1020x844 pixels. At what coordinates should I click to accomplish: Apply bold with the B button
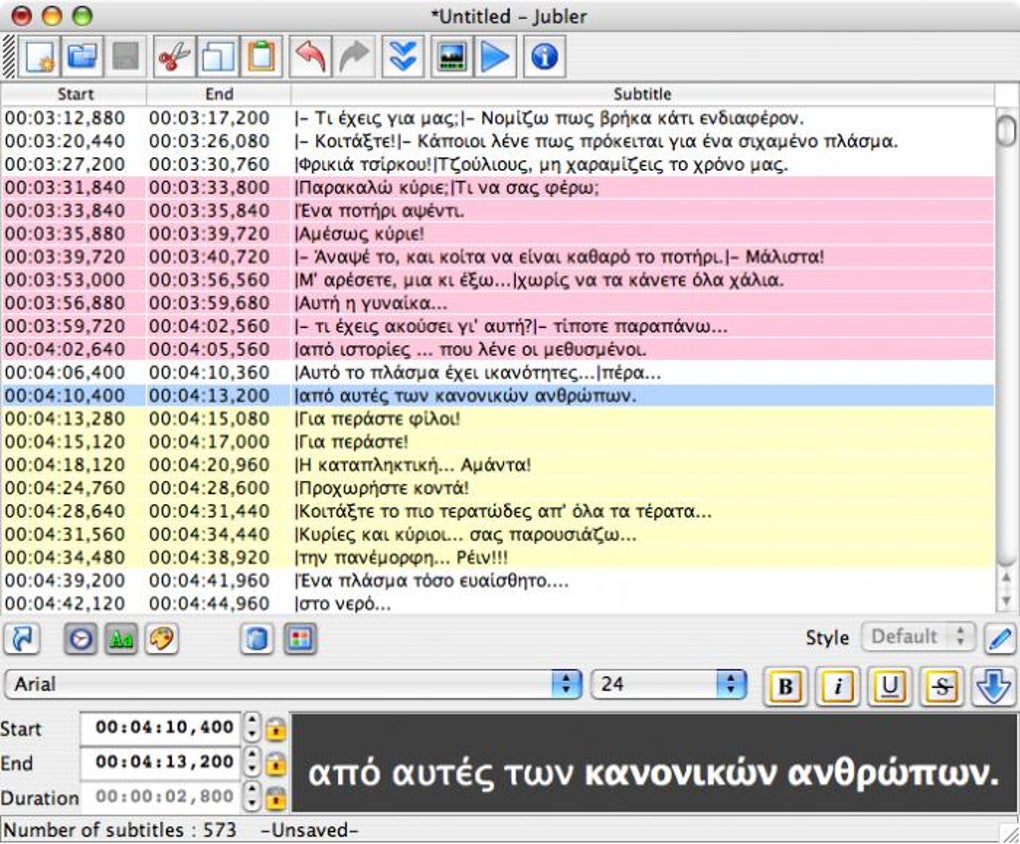(785, 686)
